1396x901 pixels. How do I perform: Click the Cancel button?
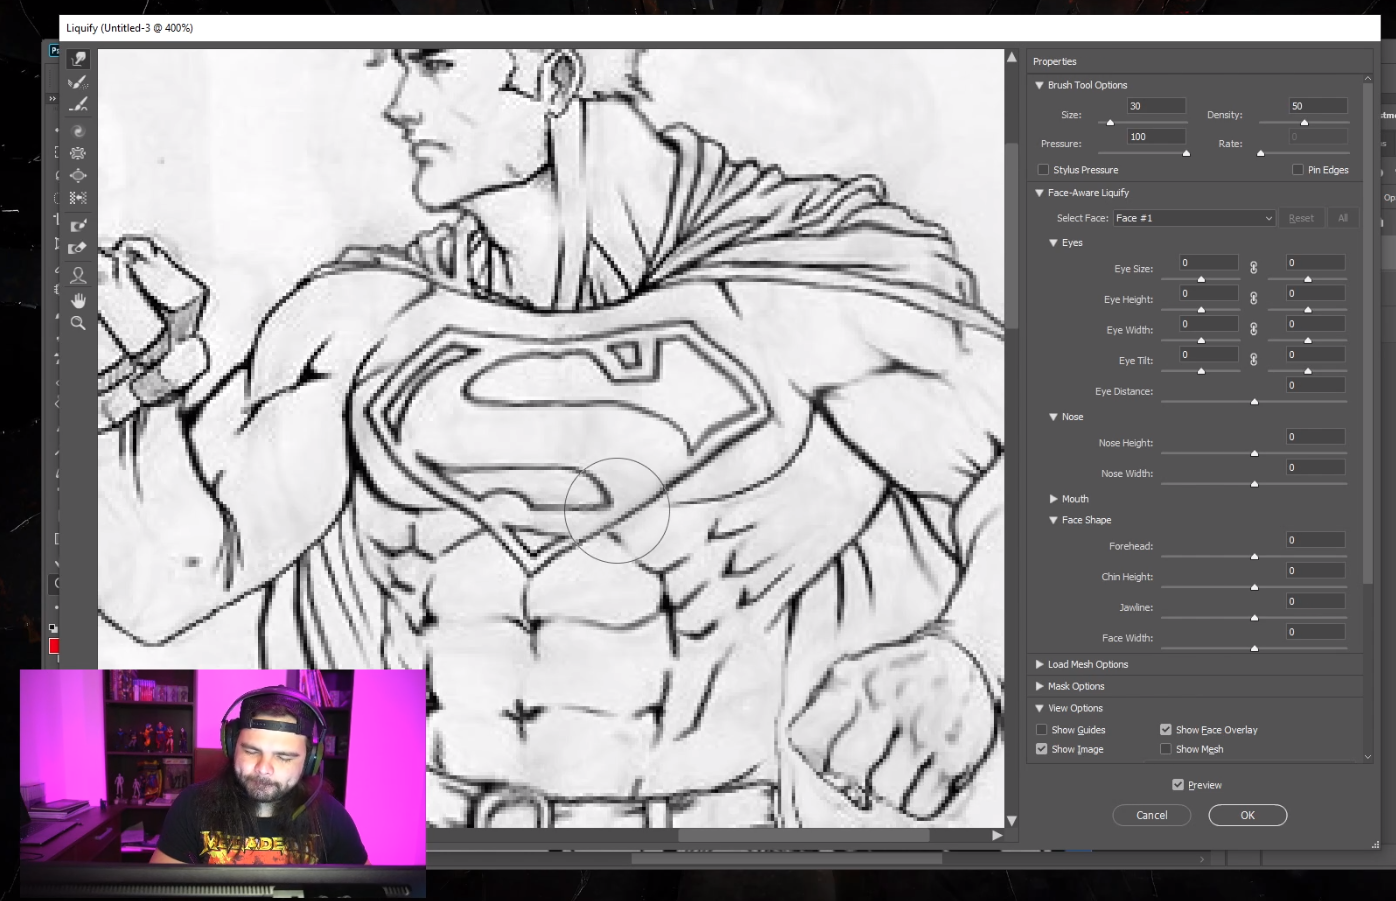tap(1152, 815)
